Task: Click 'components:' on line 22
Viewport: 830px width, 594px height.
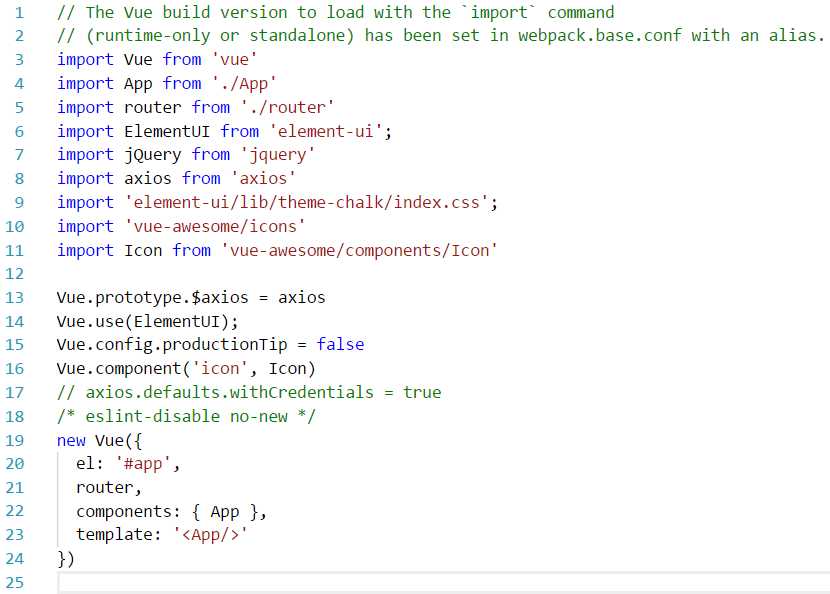Action: coord(129,511)
